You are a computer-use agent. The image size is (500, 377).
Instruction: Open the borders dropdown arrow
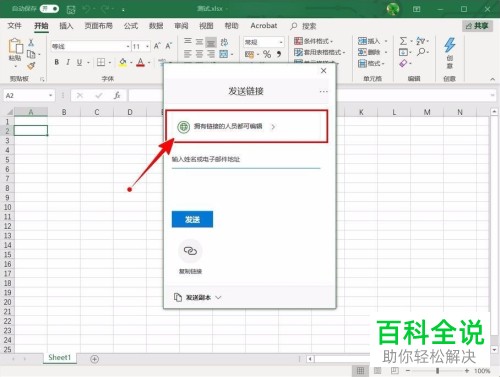tap(109, 62)
